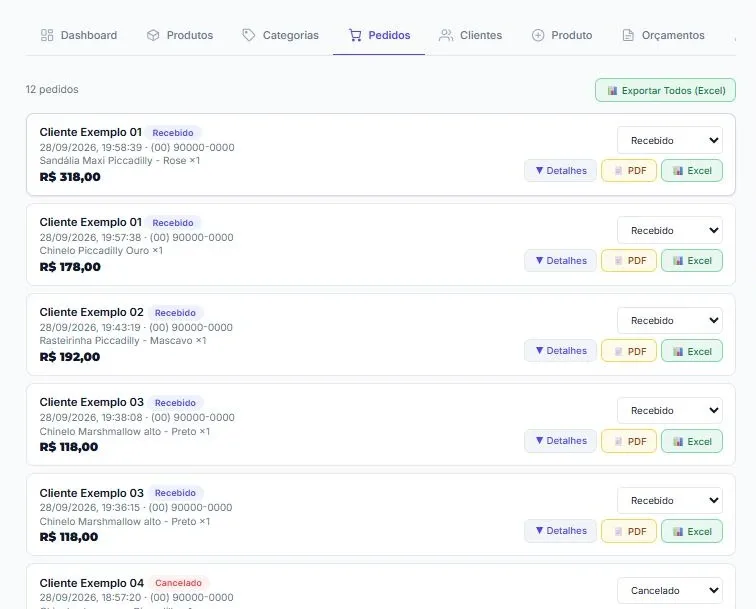Export Excel for the 19:38:08 order

point(692,441)
